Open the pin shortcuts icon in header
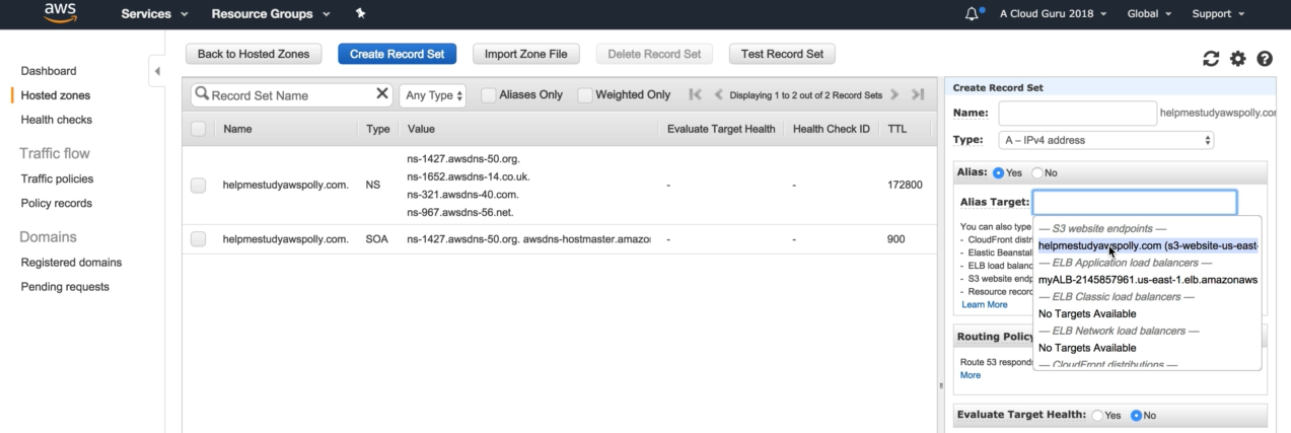The height and width of the screenshot is (433, 1291). point(359,15)
